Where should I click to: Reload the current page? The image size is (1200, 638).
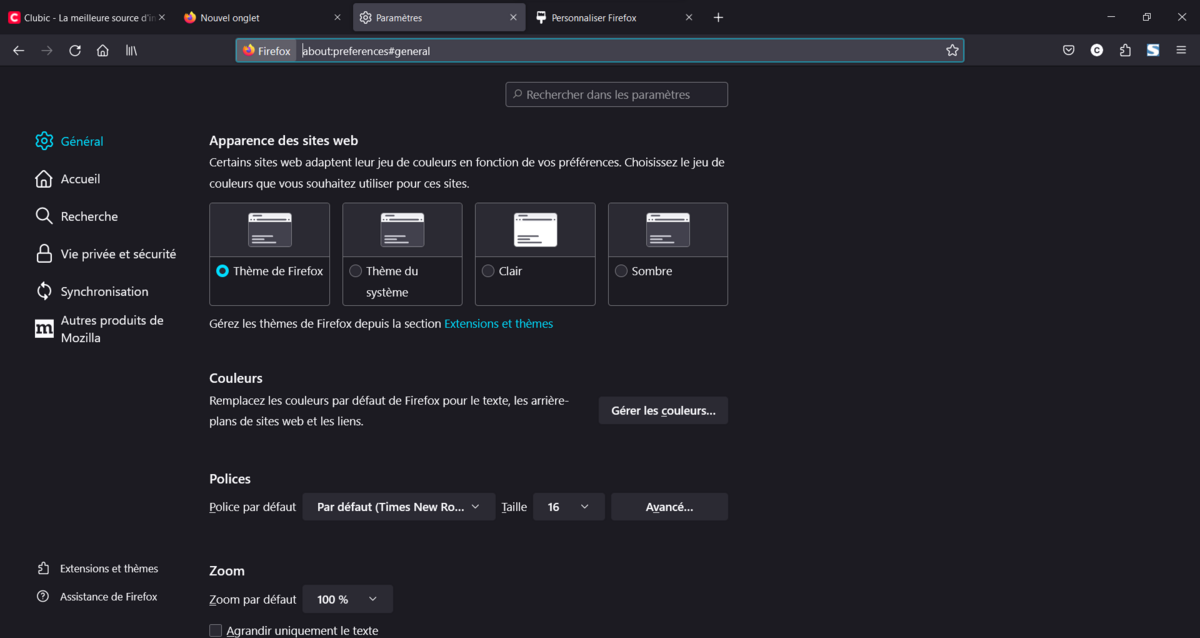75,50
